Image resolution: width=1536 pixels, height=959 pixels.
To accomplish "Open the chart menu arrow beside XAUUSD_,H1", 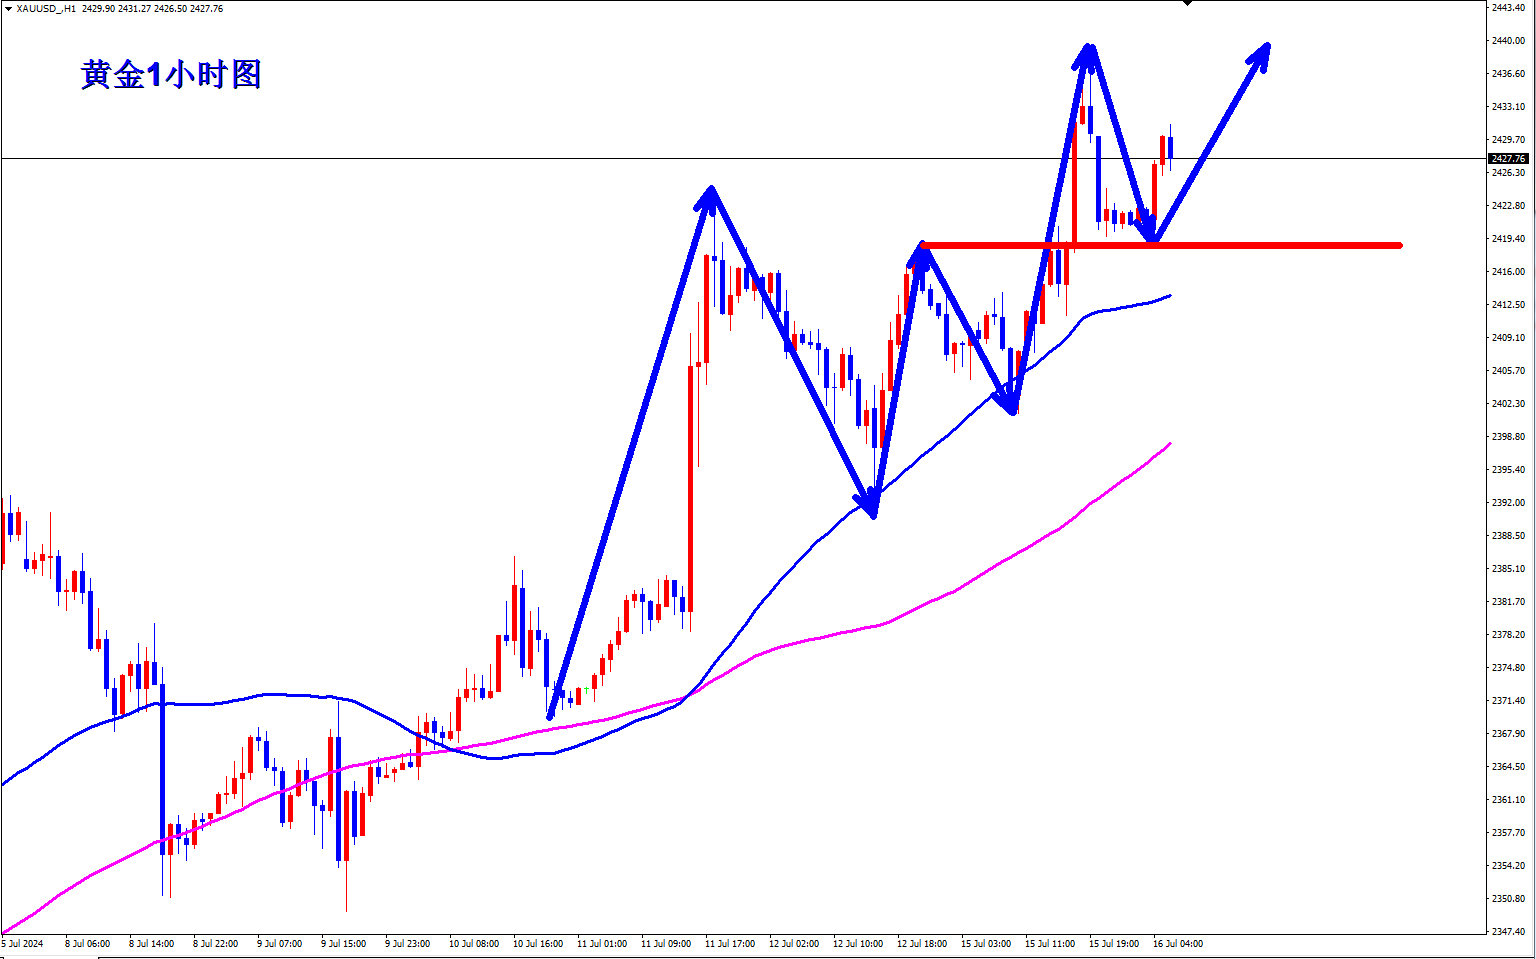I will (x=8, y=8).
